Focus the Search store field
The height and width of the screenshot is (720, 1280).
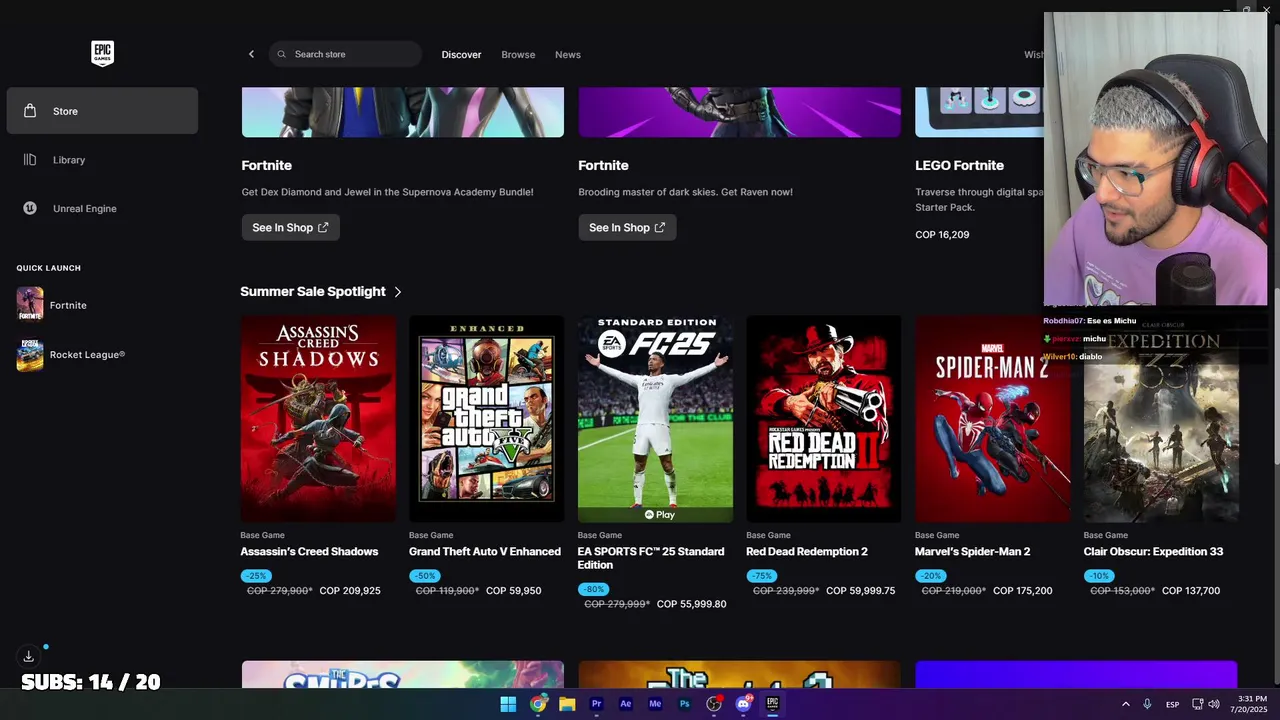(x=345, y=54)
